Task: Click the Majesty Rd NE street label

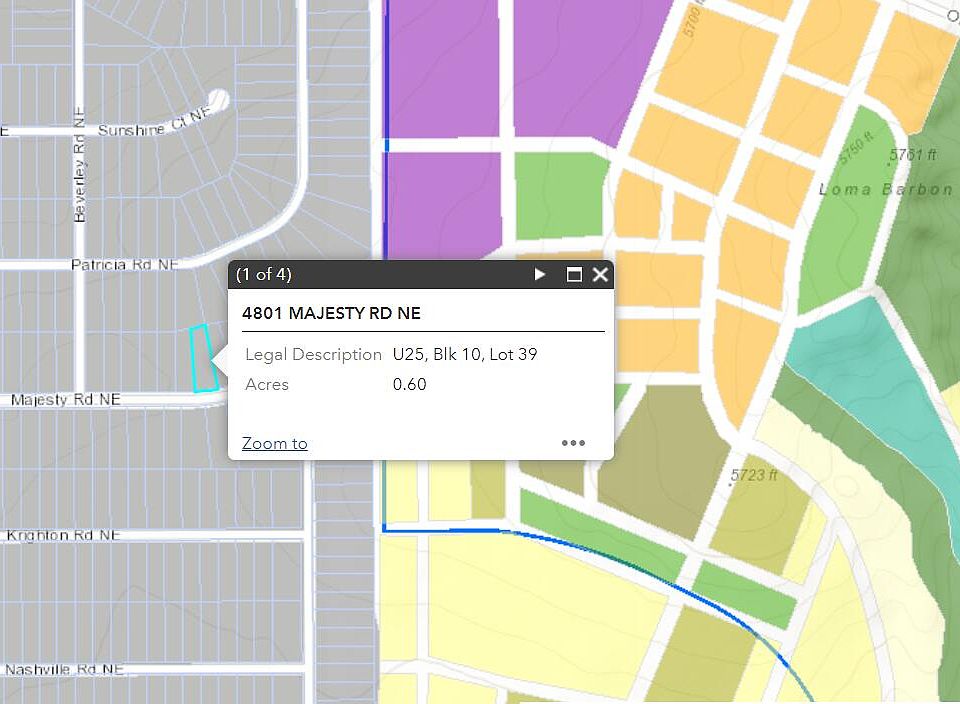Action: 66,400
